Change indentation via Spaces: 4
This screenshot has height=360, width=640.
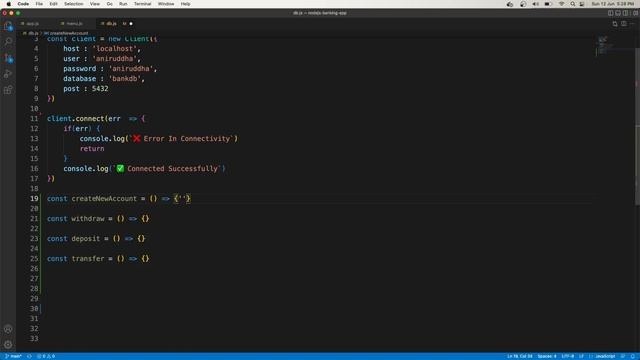pyautogui.click(x=547, y=356)
